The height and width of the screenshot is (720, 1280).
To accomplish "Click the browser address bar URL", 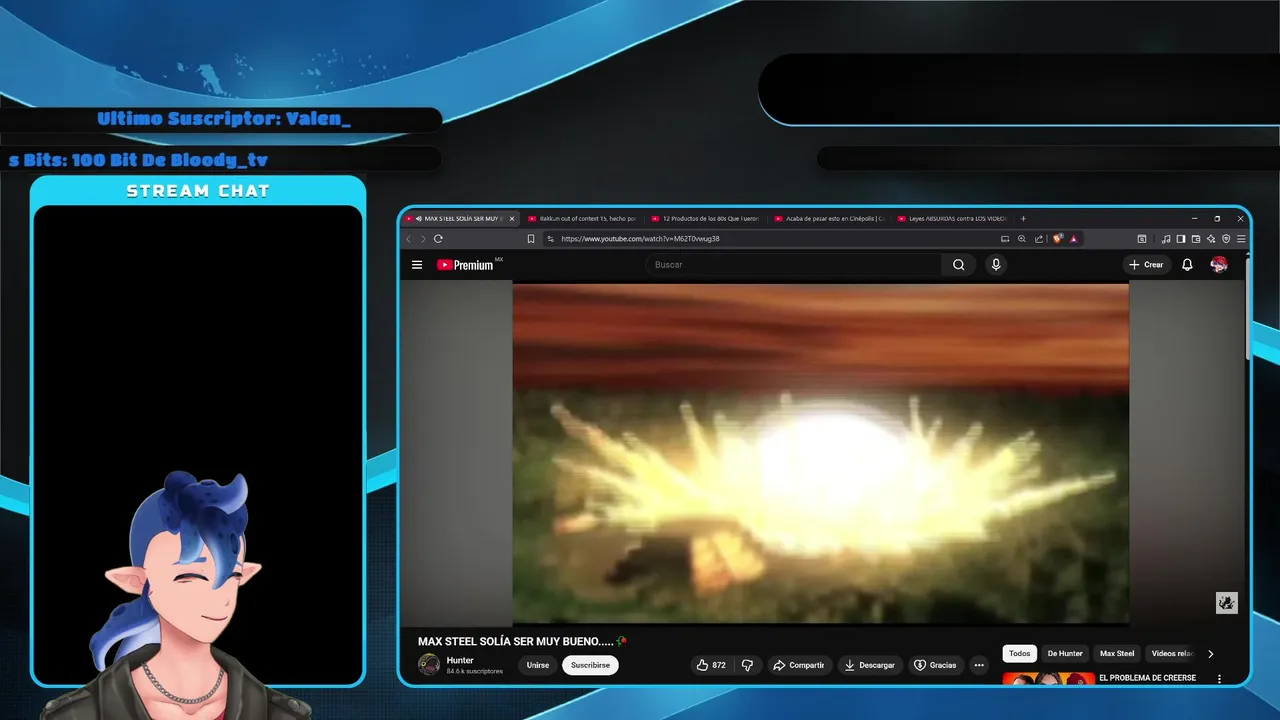I will 640,239.
